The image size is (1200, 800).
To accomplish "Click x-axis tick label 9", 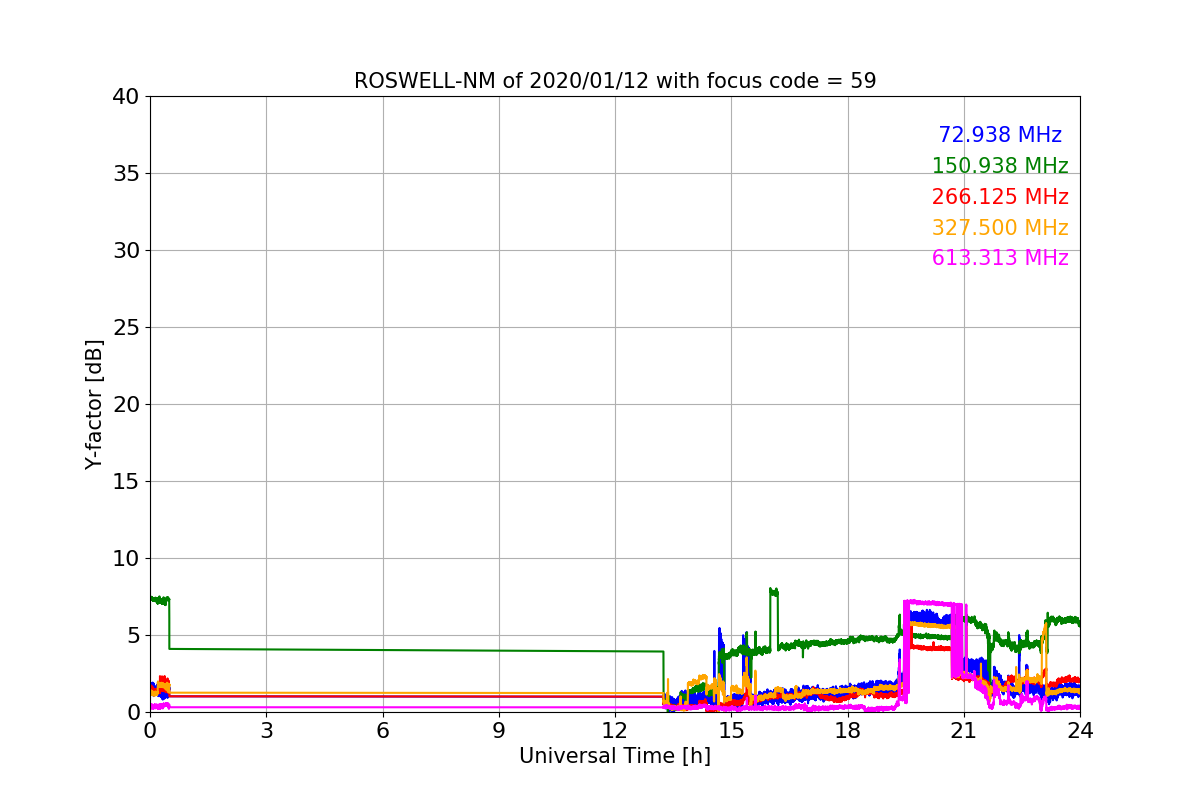I will pyautogui.click(x=499, y=730).
